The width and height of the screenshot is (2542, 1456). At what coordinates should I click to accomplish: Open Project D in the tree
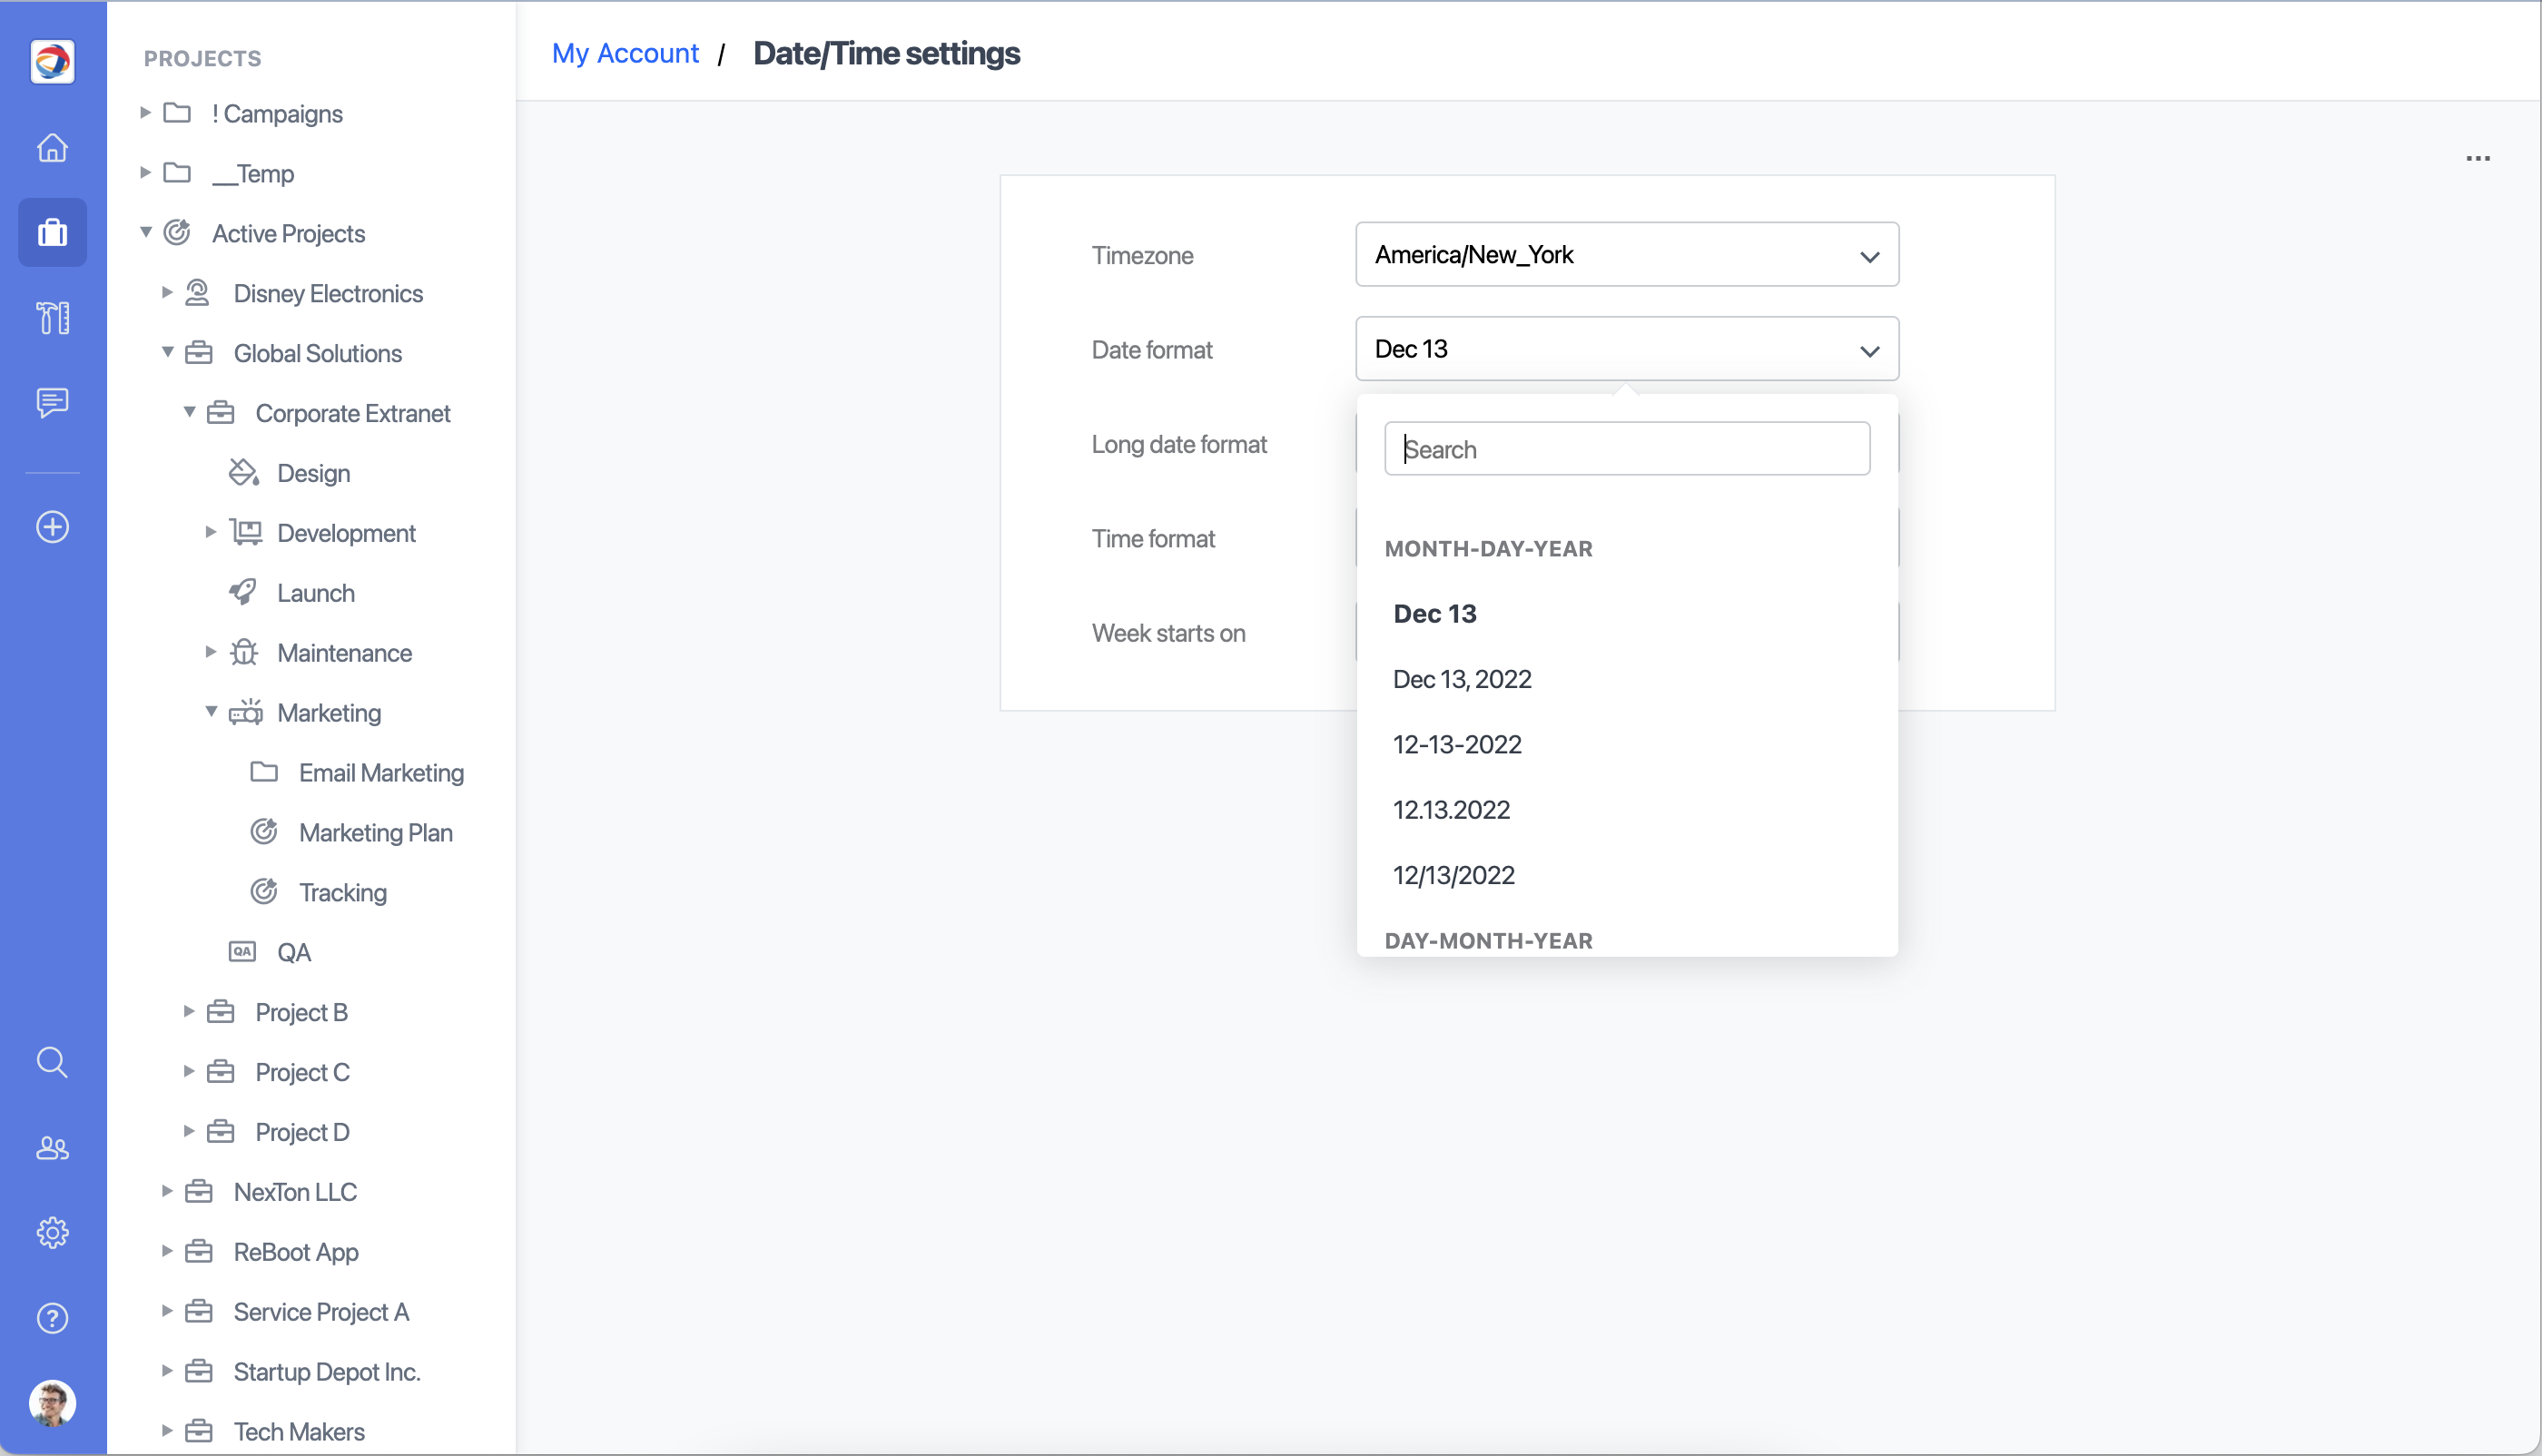click(302, 1132)
